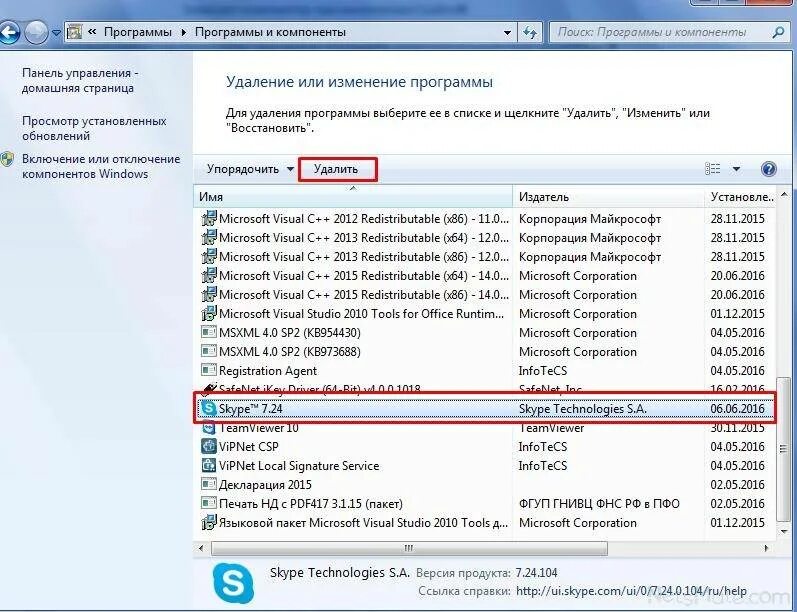Sort by the Установлено column header
The image size is (797, 612).
741,197
